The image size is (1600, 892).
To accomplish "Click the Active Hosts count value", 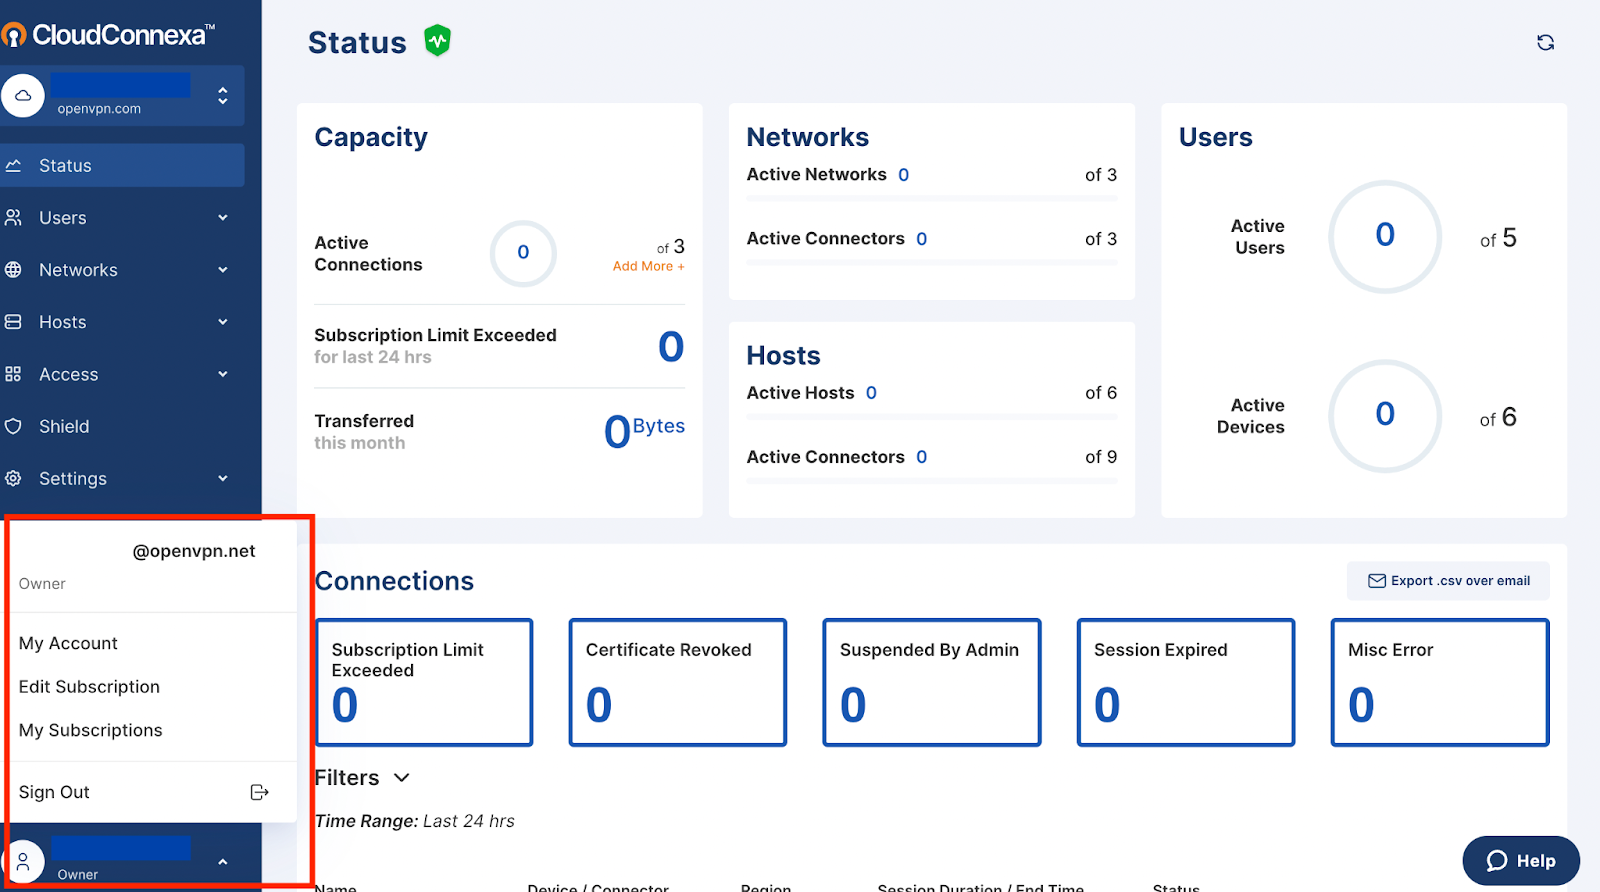I will [x=871, y=393].
